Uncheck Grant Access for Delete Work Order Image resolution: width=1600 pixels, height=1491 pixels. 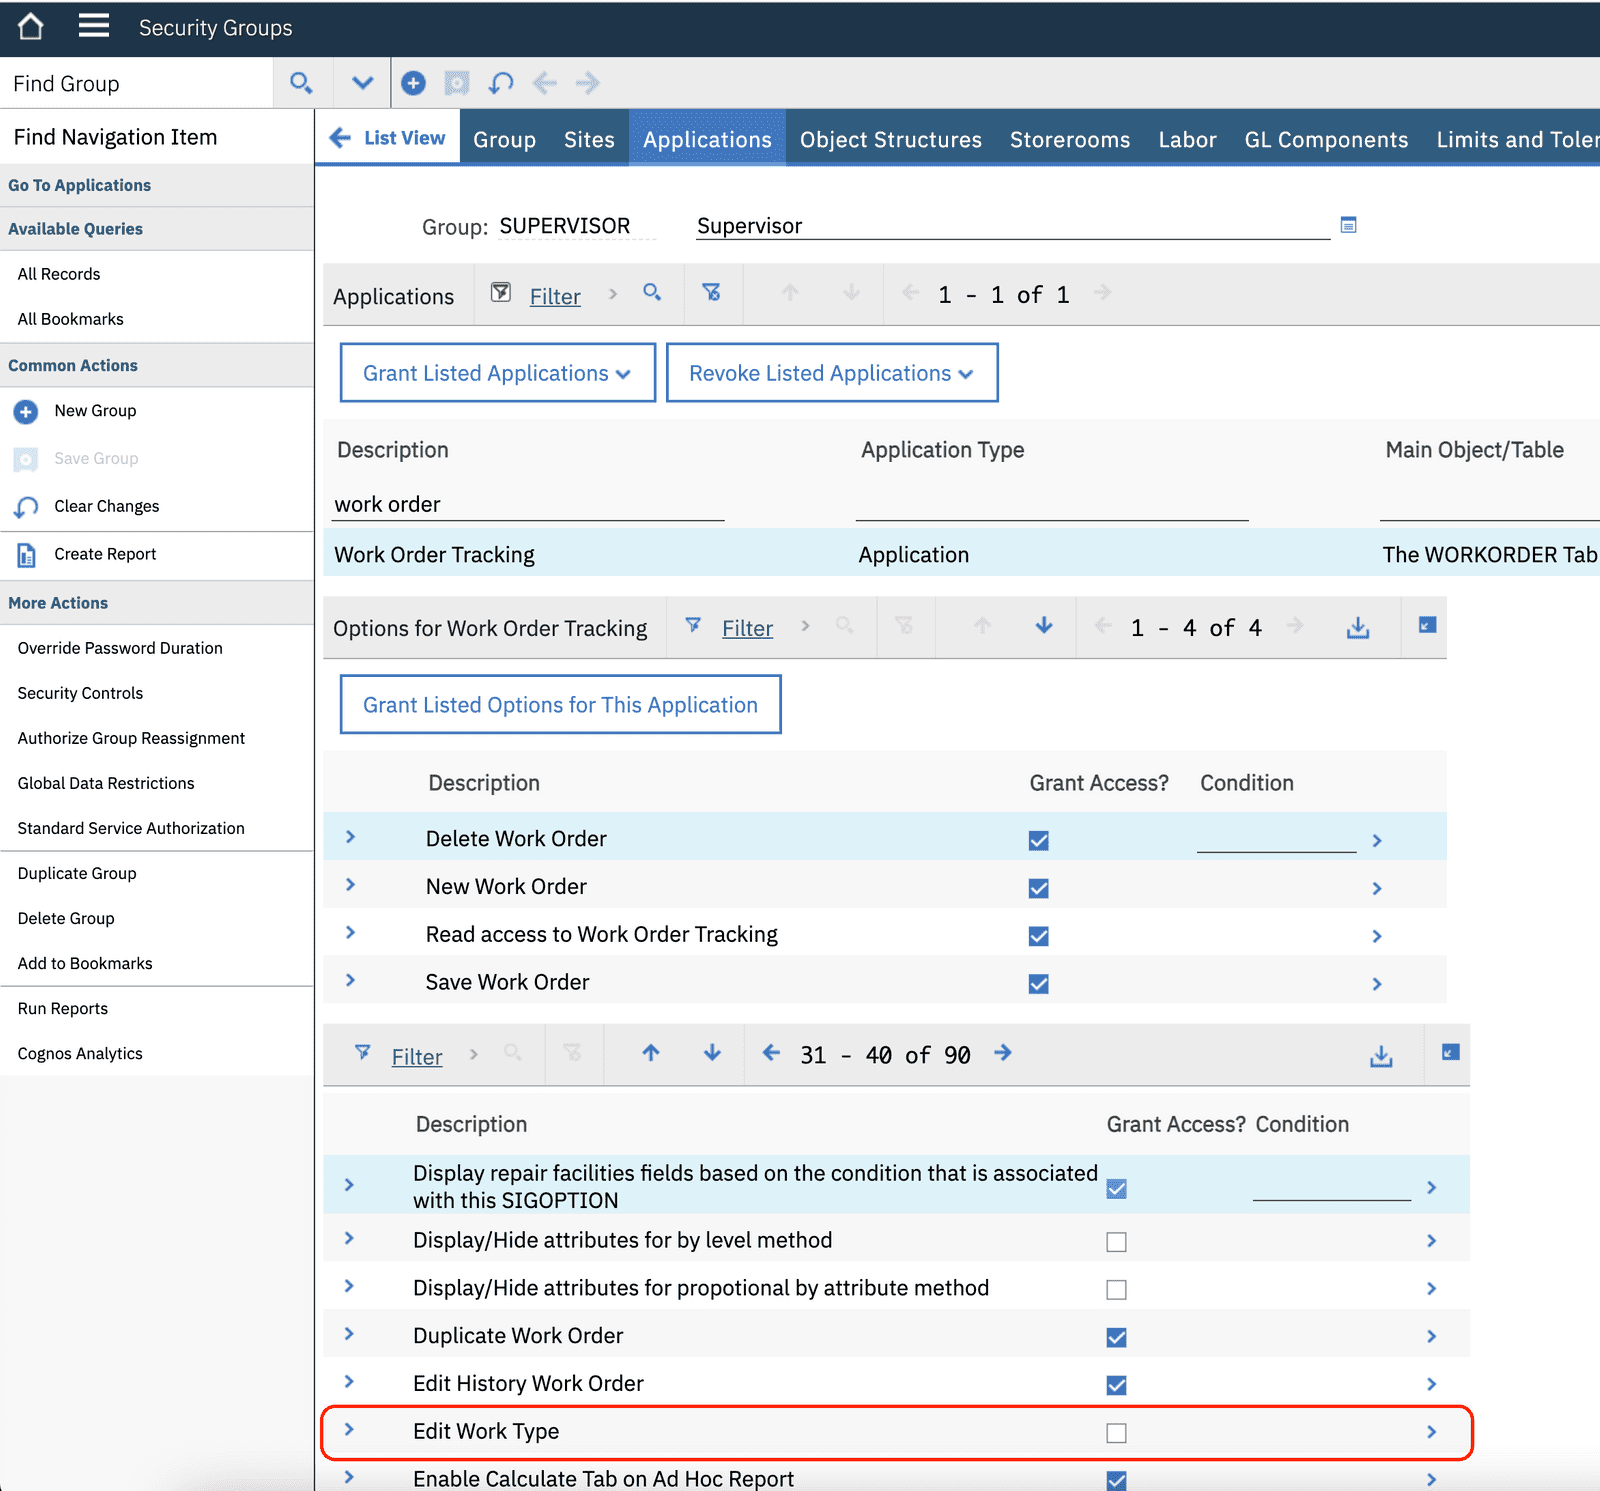[1038, 840]
